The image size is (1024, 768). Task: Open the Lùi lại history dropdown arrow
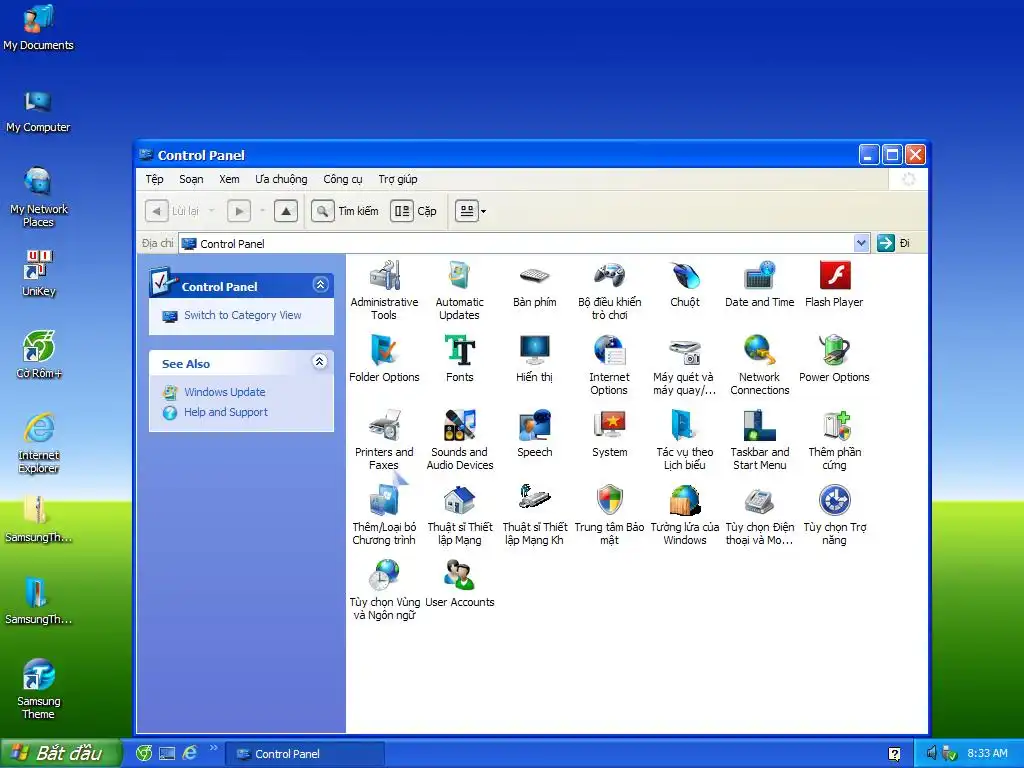pos(212,211)
